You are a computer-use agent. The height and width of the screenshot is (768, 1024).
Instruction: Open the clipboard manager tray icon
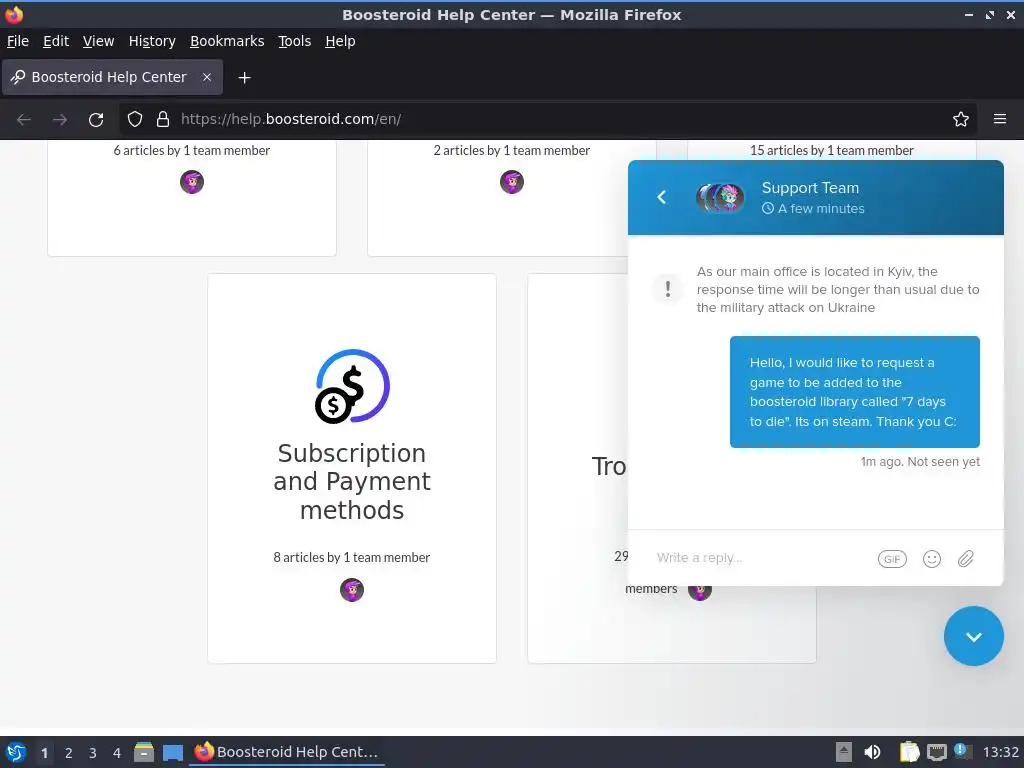(x=909, y=752)
